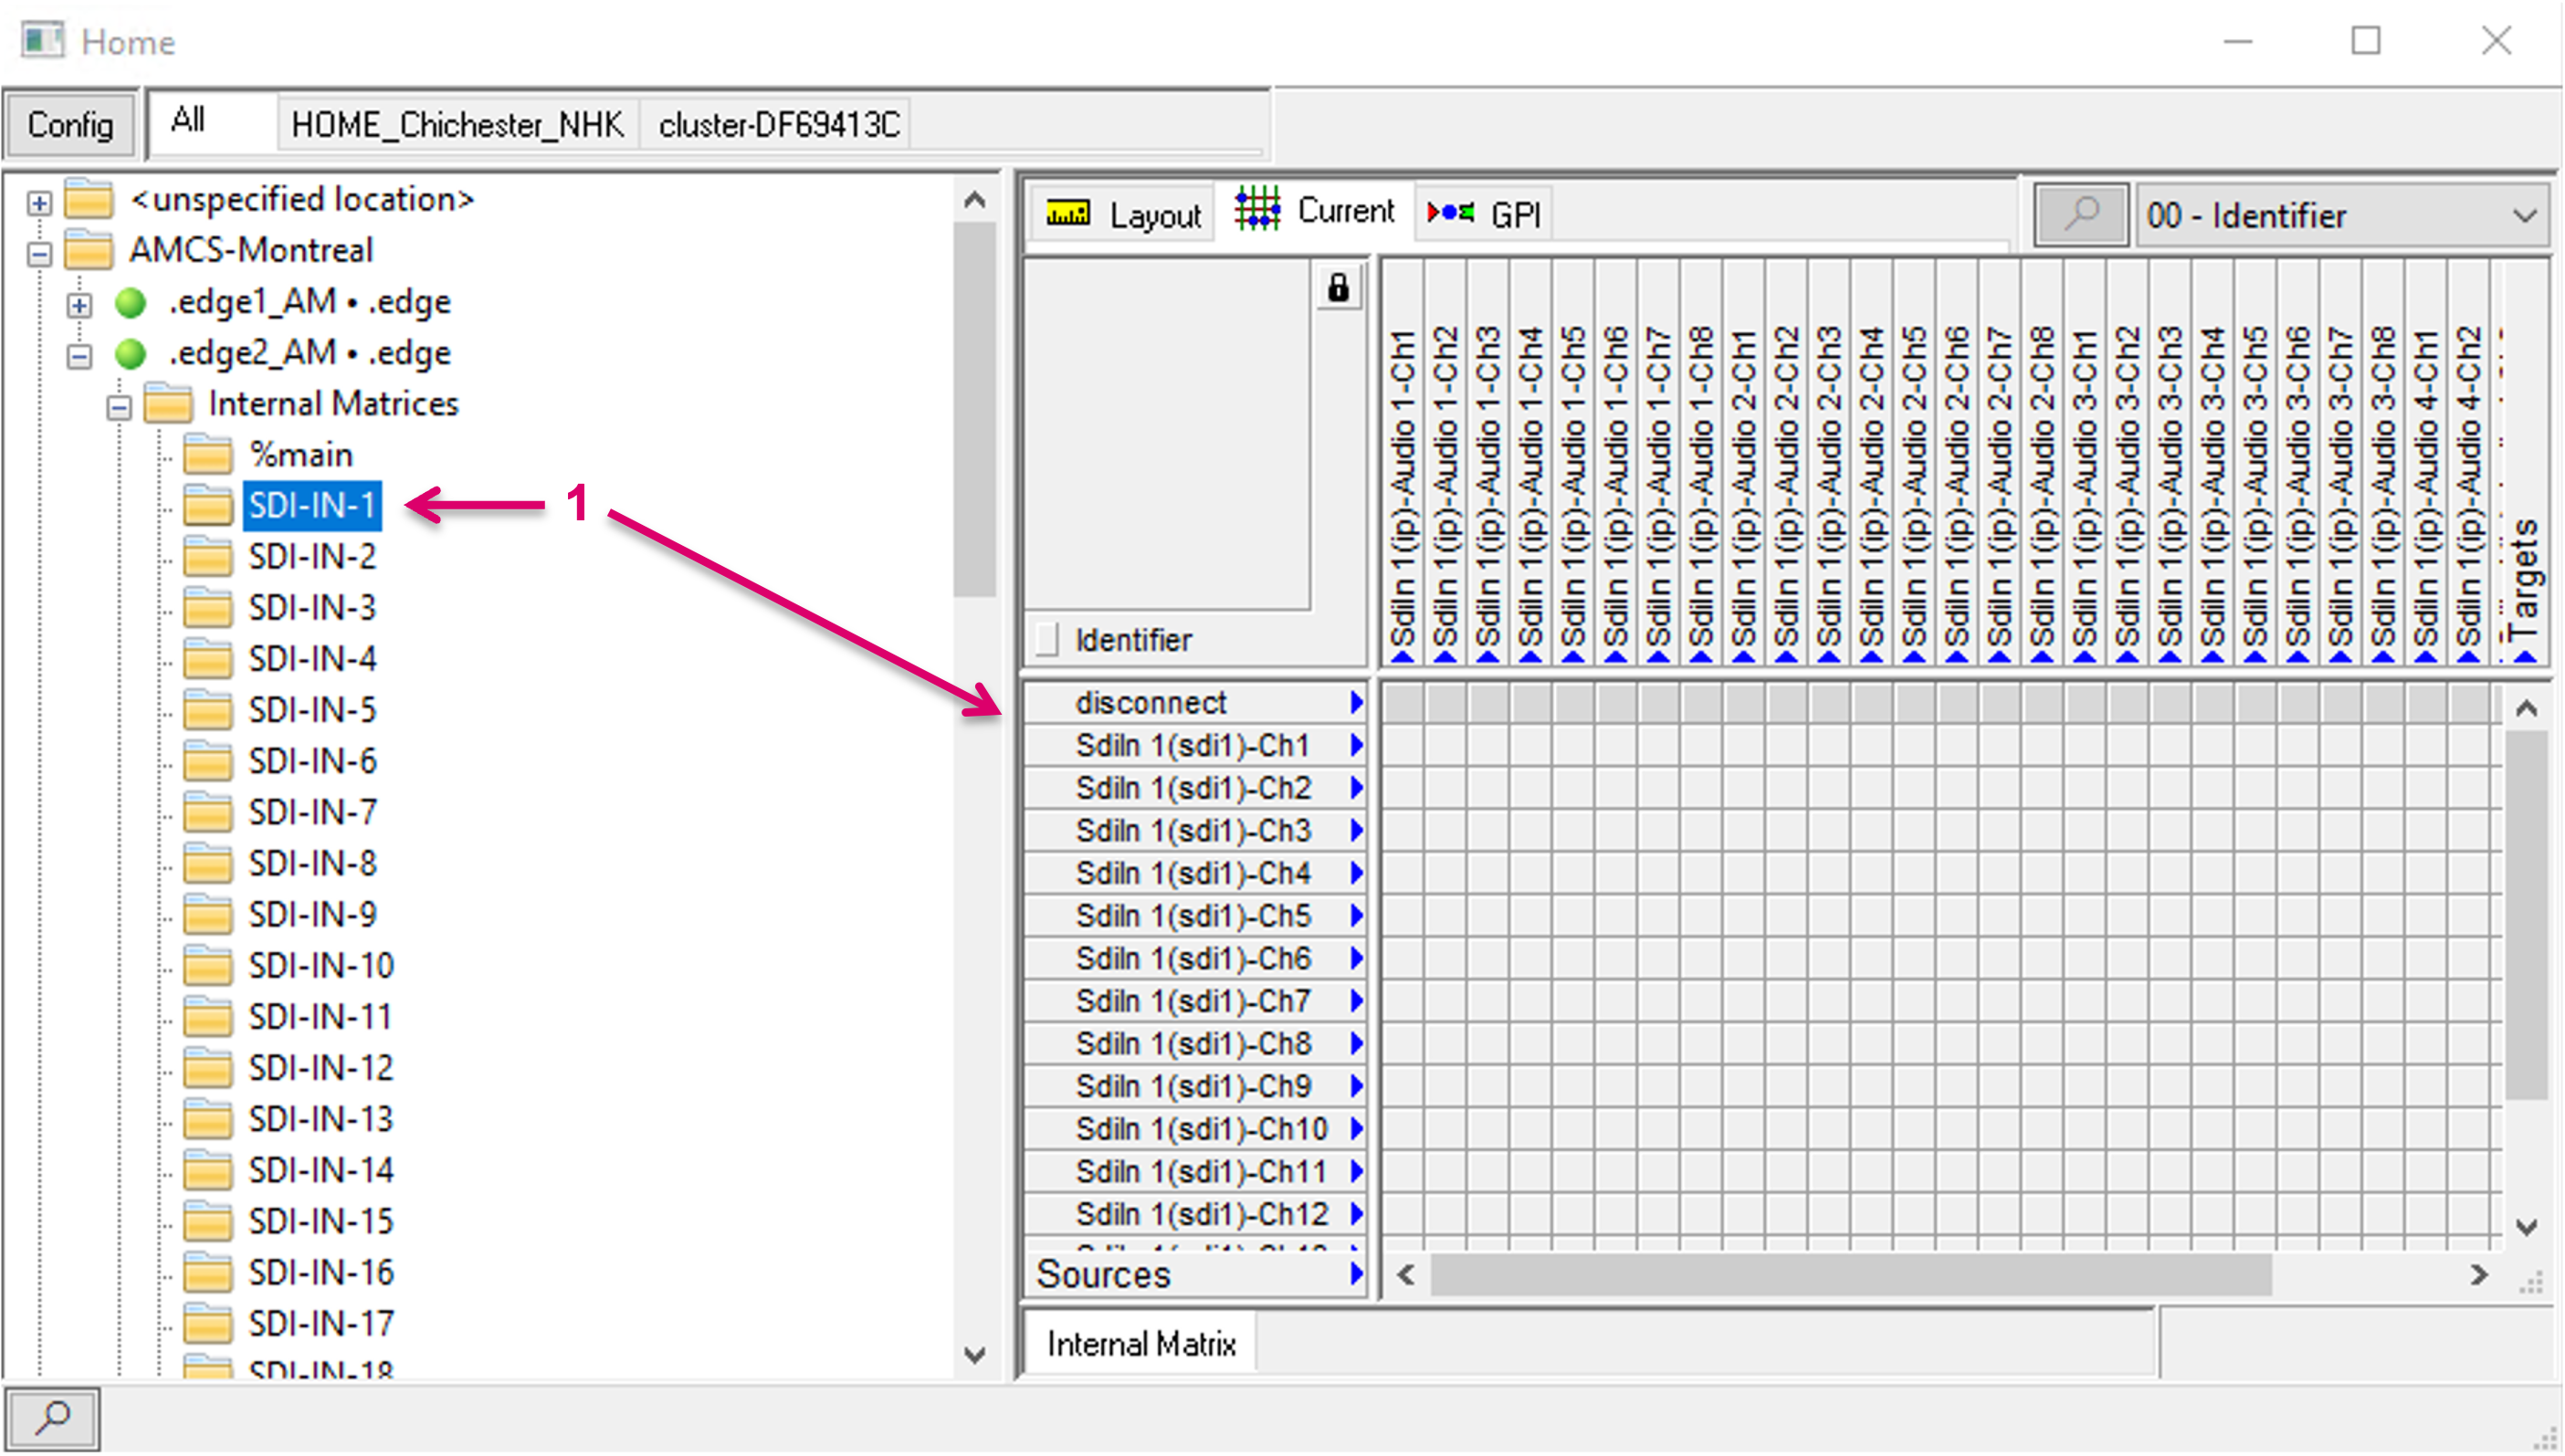This screenshot has height=1456, width=2565.
Task: Toggle crosspoint cell for Sdiln 1(sdi1)-Ch5 first column
Action: (1403, 917)
